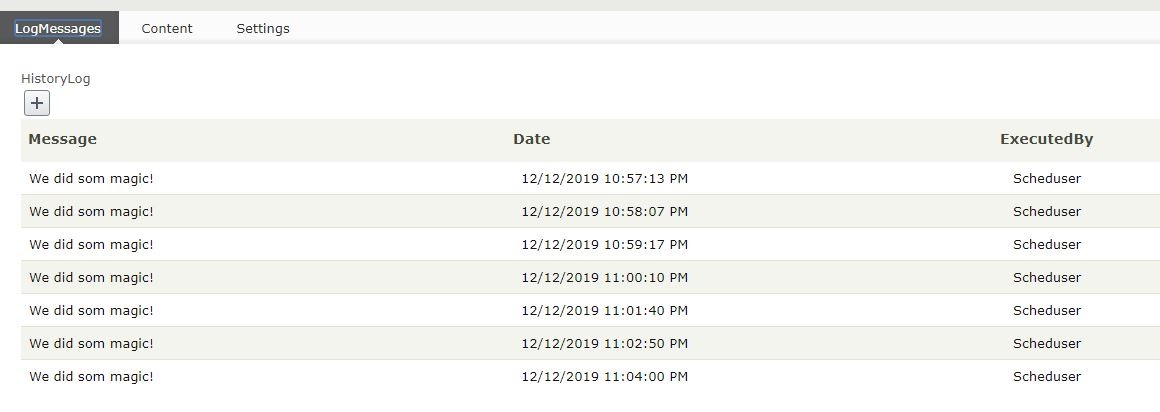
Task: Click Scheduser in the 11:01:40 PM row
Action: (1046, 311)
